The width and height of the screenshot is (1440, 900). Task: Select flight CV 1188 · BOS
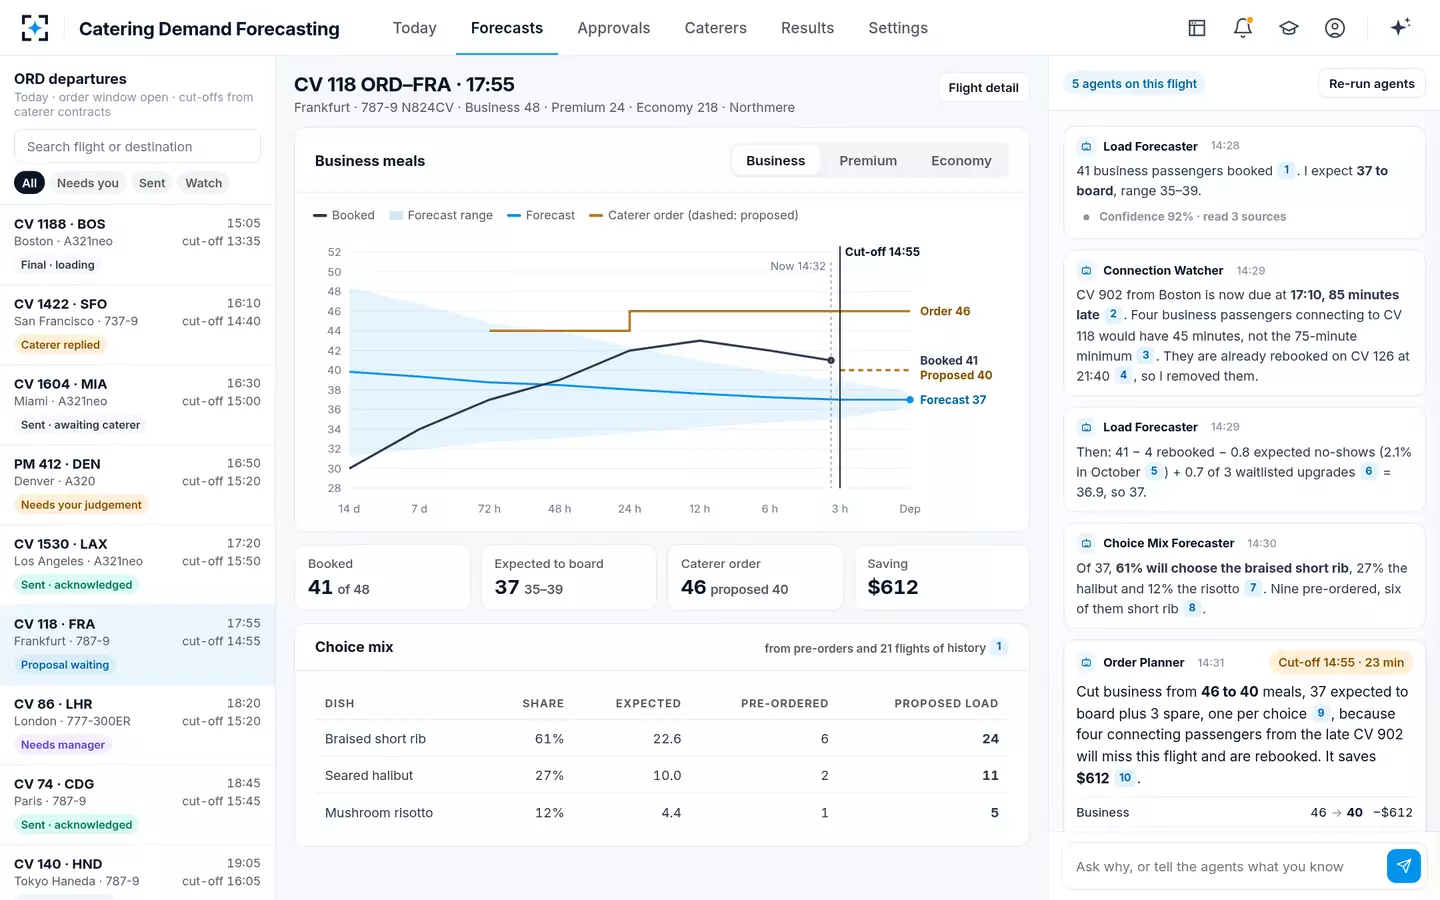click(137, 245)
